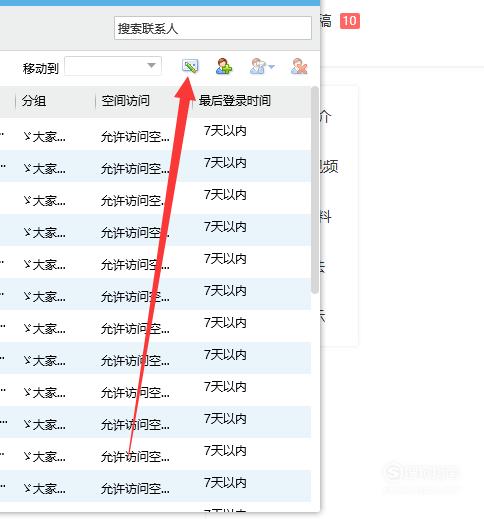Sort by the 最后登录时间 column header
This screenshot has height=519, width=484.
point(235,101)
